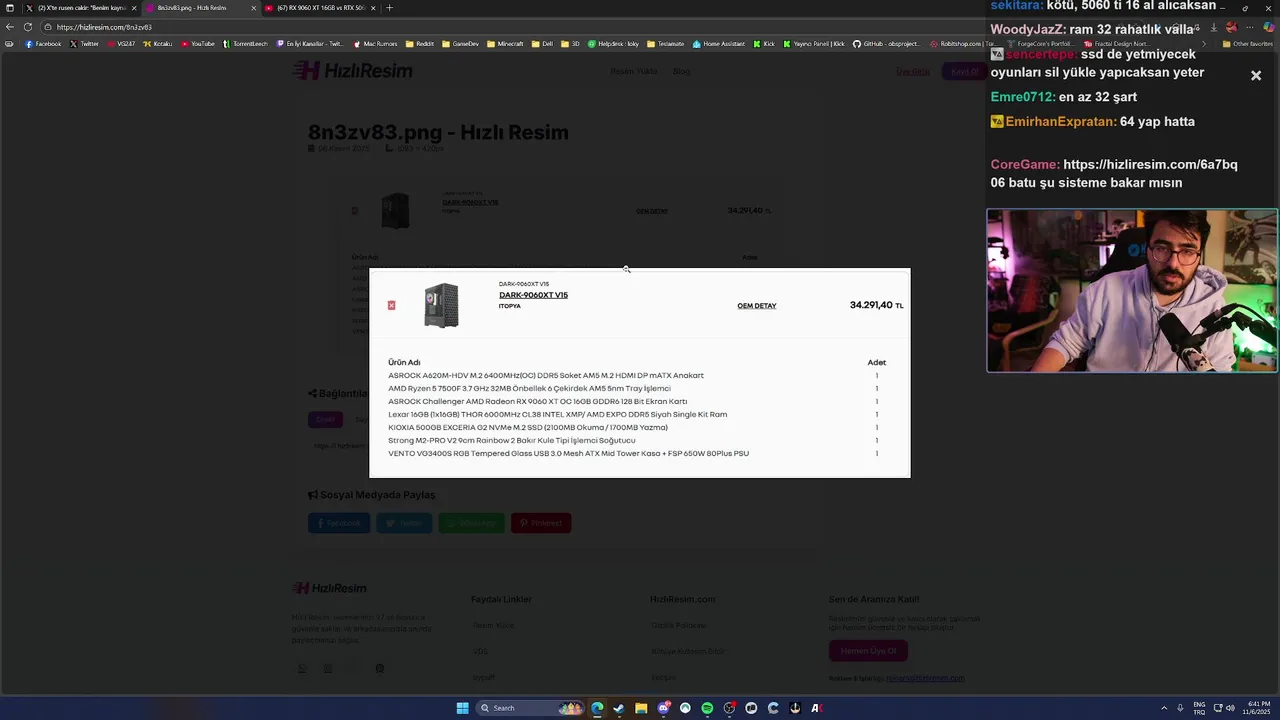Open the Twitter bookmark

pyautogui.click(x=84, y=44)
